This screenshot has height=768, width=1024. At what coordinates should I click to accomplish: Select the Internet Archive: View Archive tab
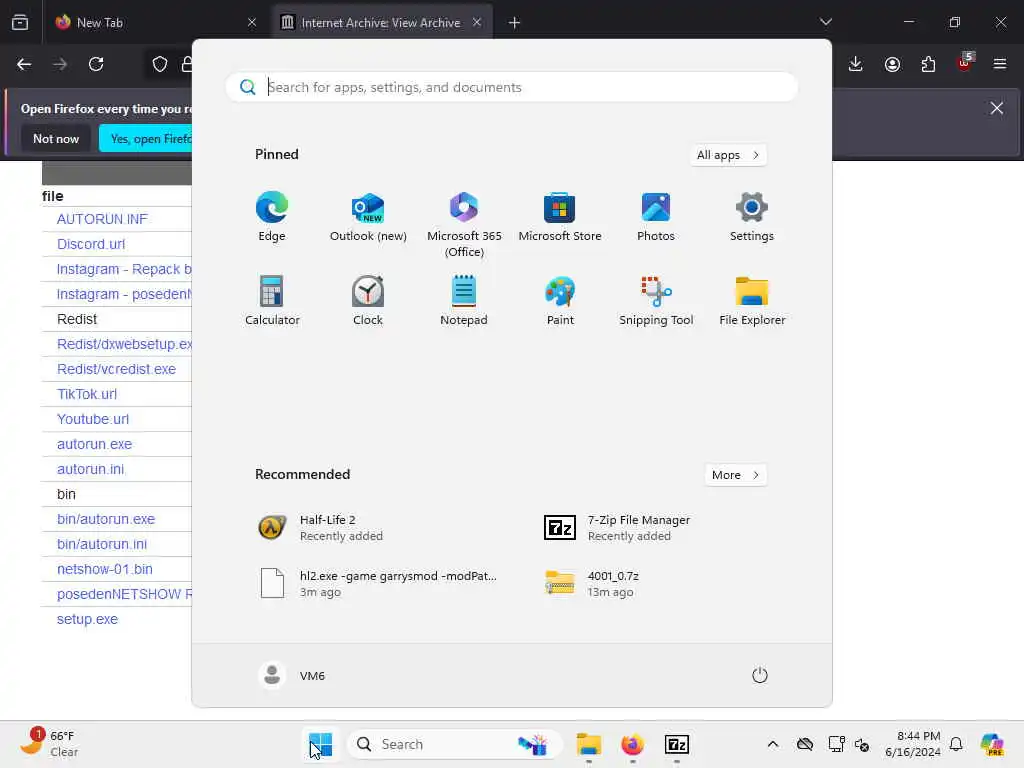click(x=382, y=23)
